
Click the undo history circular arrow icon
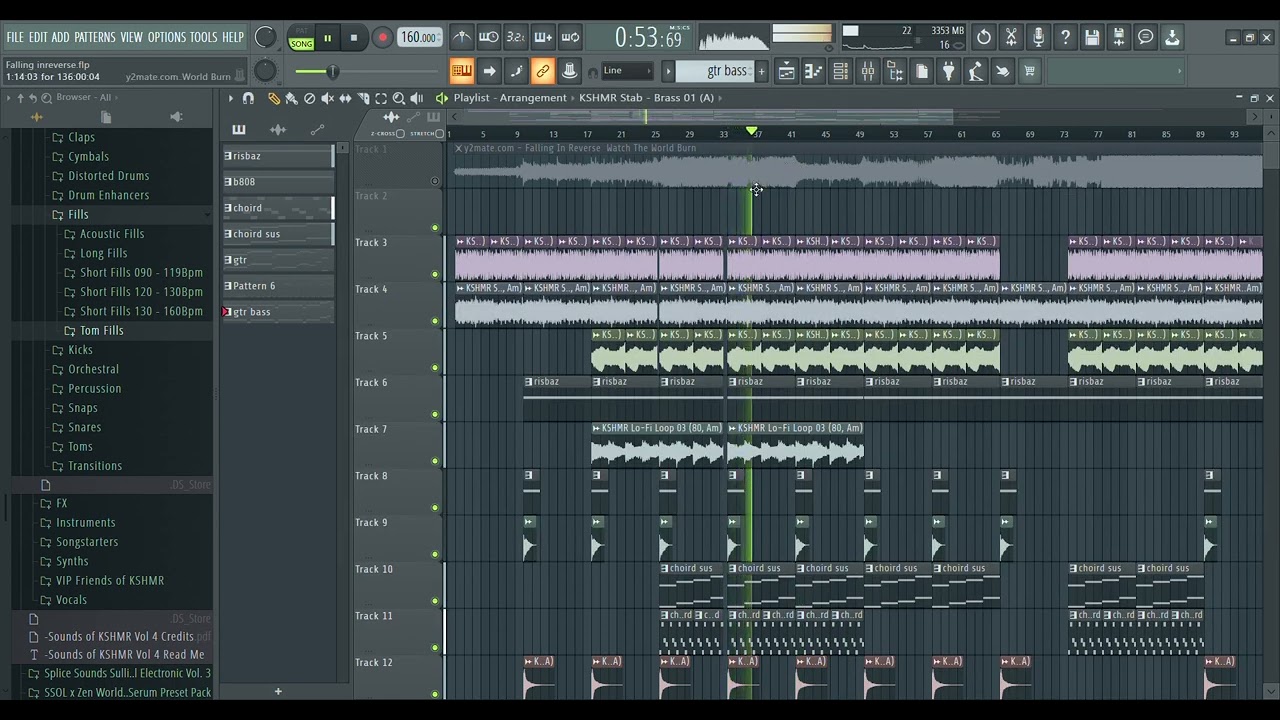(x=984, y=38)
